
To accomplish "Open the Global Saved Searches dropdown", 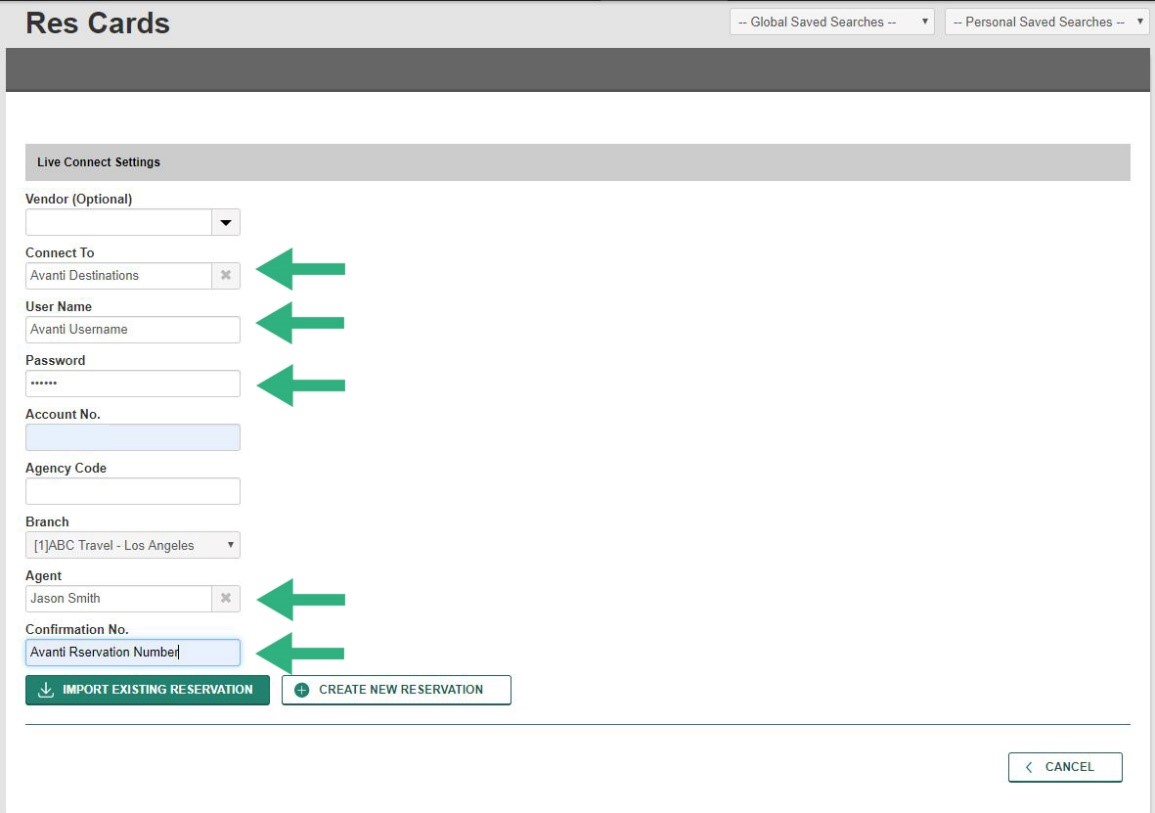I will tap(830, 21).
